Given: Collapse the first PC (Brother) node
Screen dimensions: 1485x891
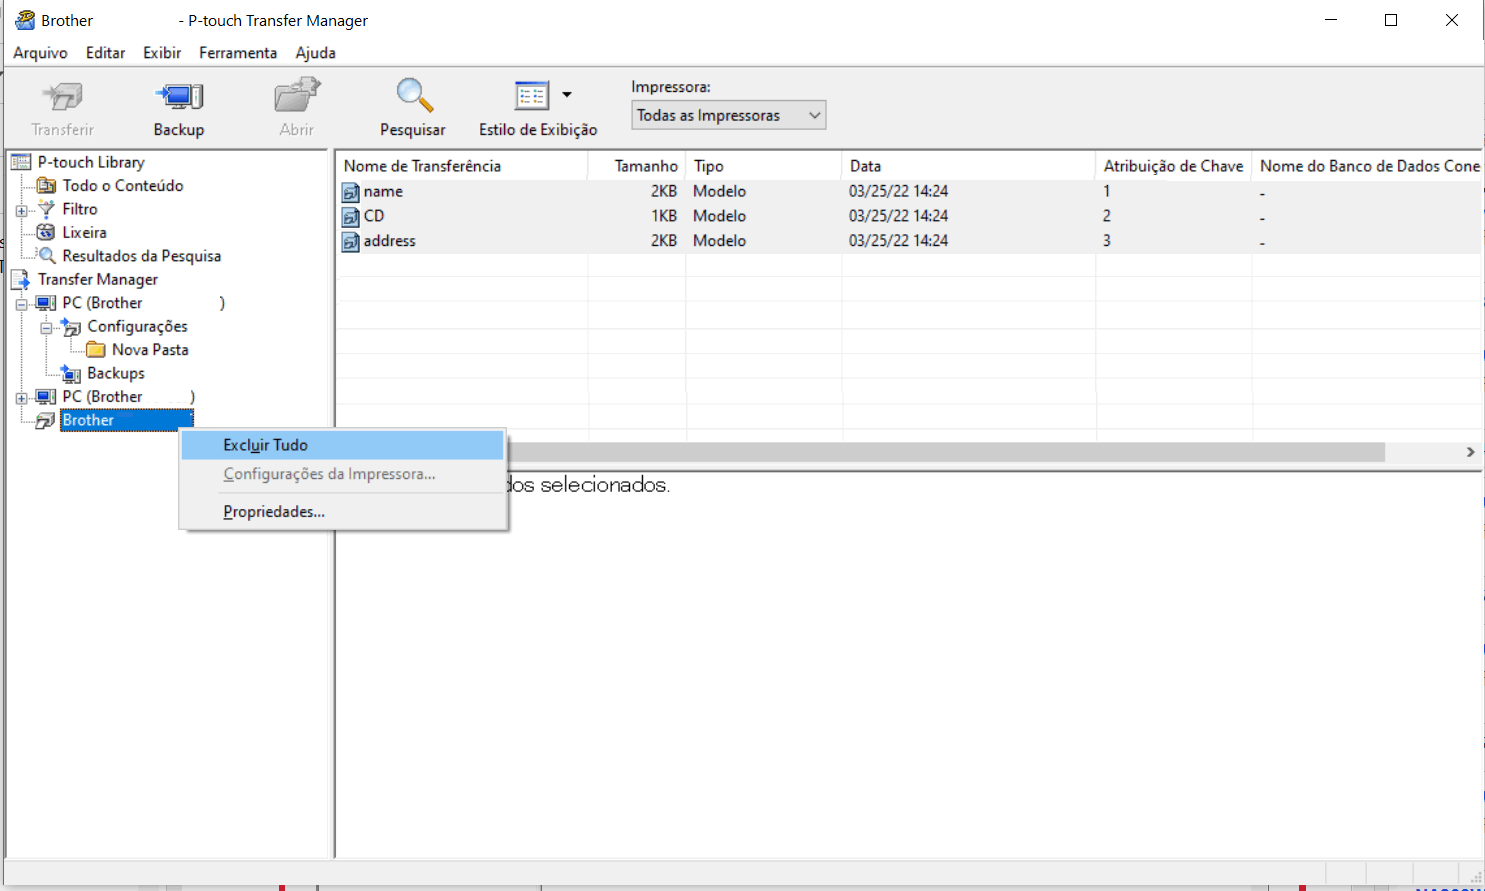Looking at the screenshot, I should point(21,304).
